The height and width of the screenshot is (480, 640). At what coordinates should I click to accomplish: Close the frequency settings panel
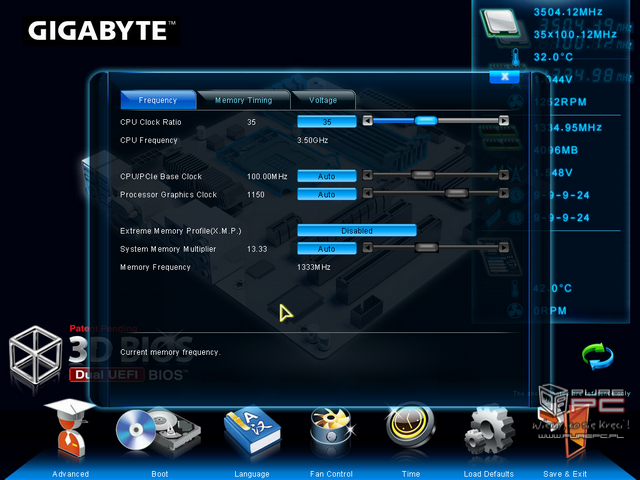click(x=505, y=75)
